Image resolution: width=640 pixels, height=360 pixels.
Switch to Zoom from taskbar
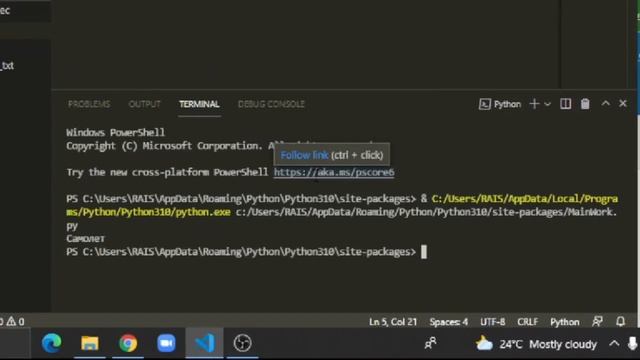point(166,343)
